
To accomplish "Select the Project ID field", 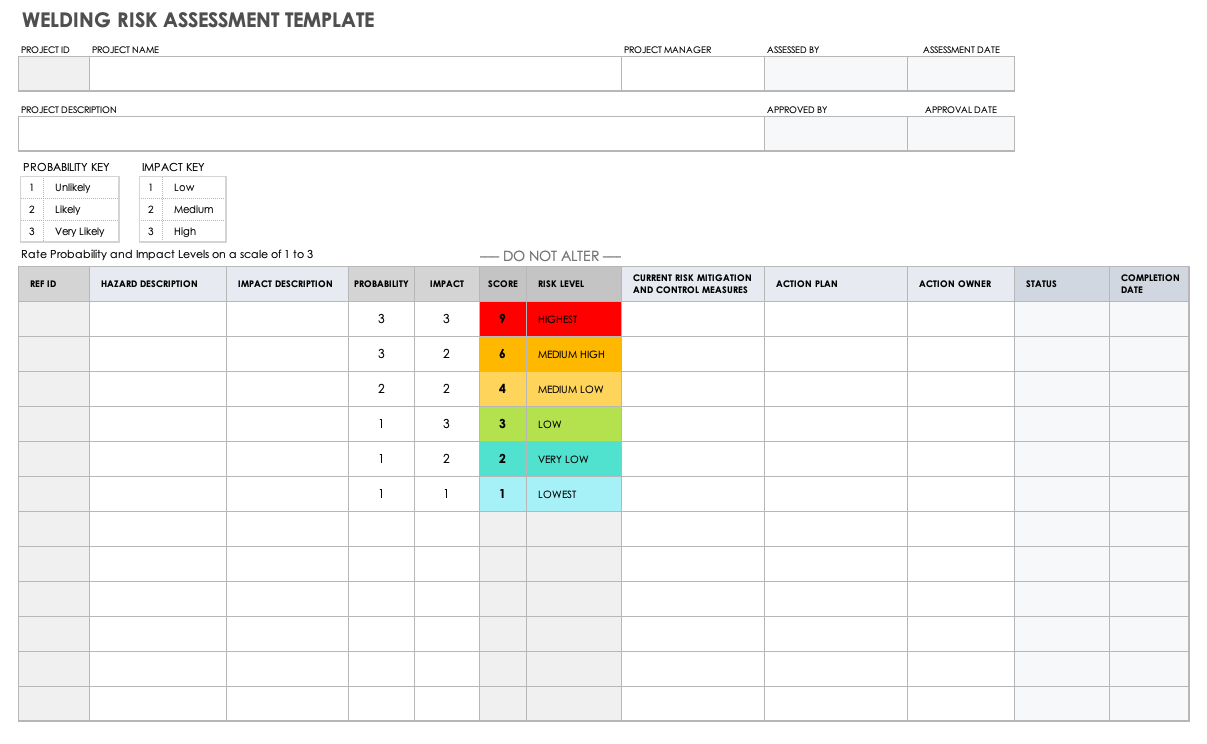I will click(x=54, y=74).
